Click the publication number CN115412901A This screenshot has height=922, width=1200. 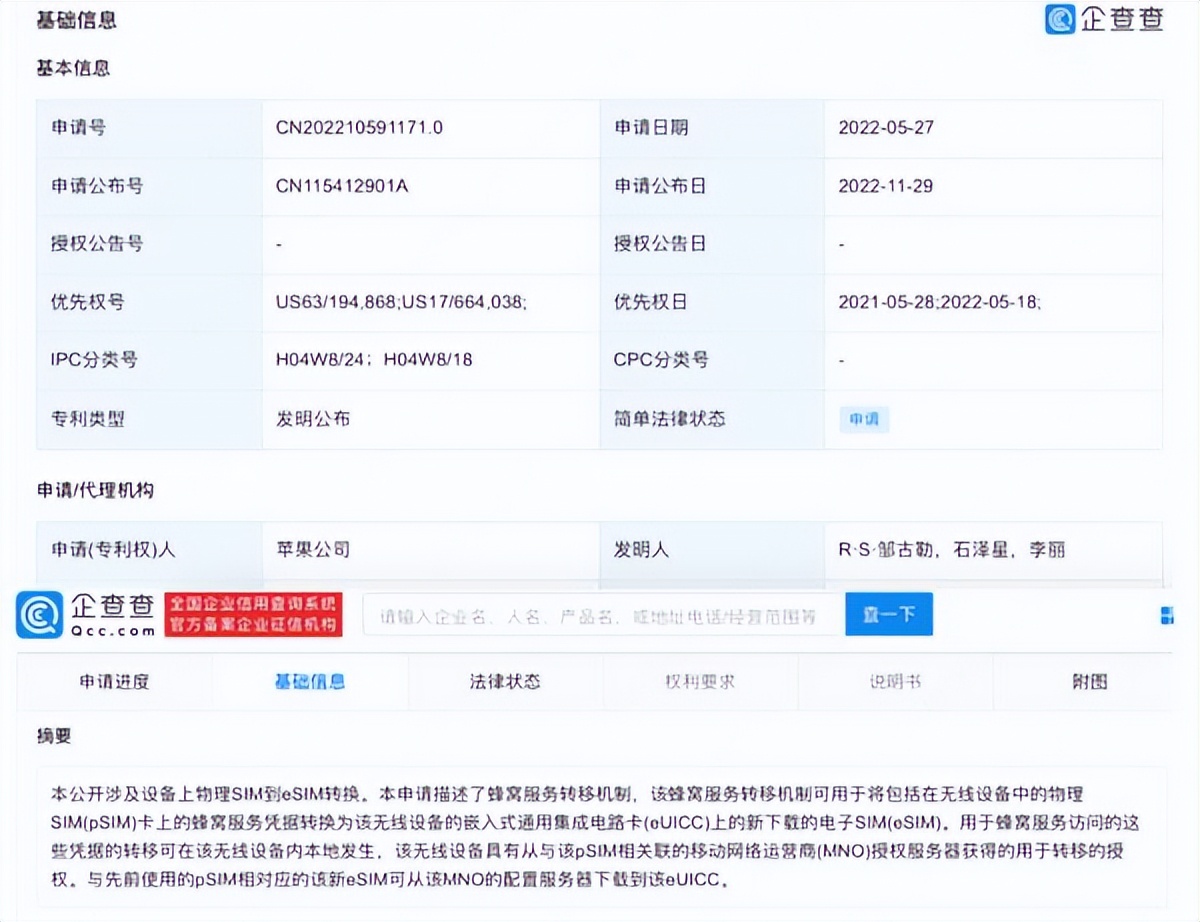coord(343,186)
